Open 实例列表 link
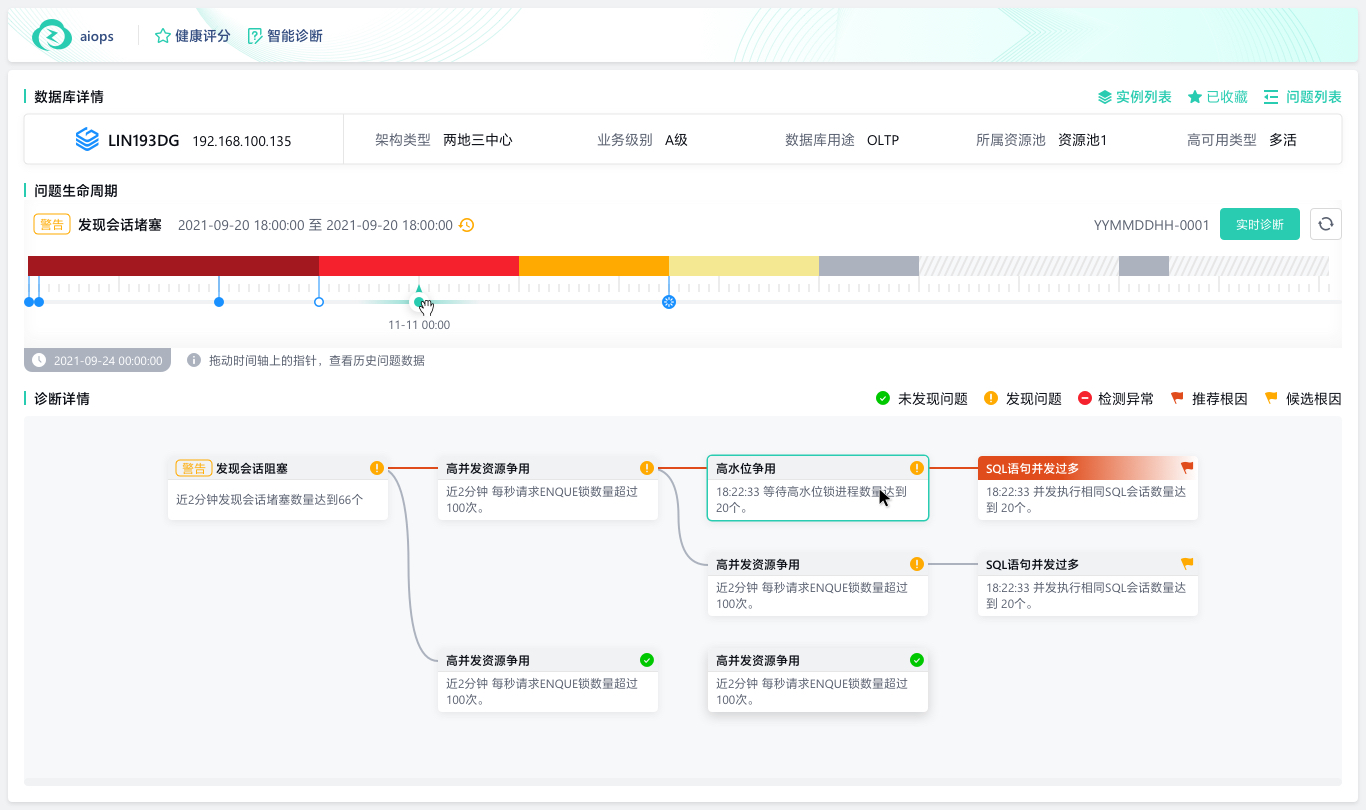Image resolution: width=1366 pixels, height=810 pixels. (x=1144, y=97)
